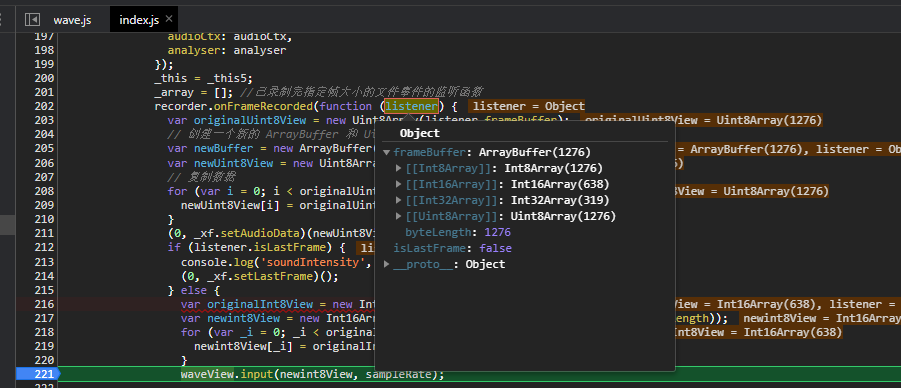Expand the __proto__ Object entry

(387, 264)
